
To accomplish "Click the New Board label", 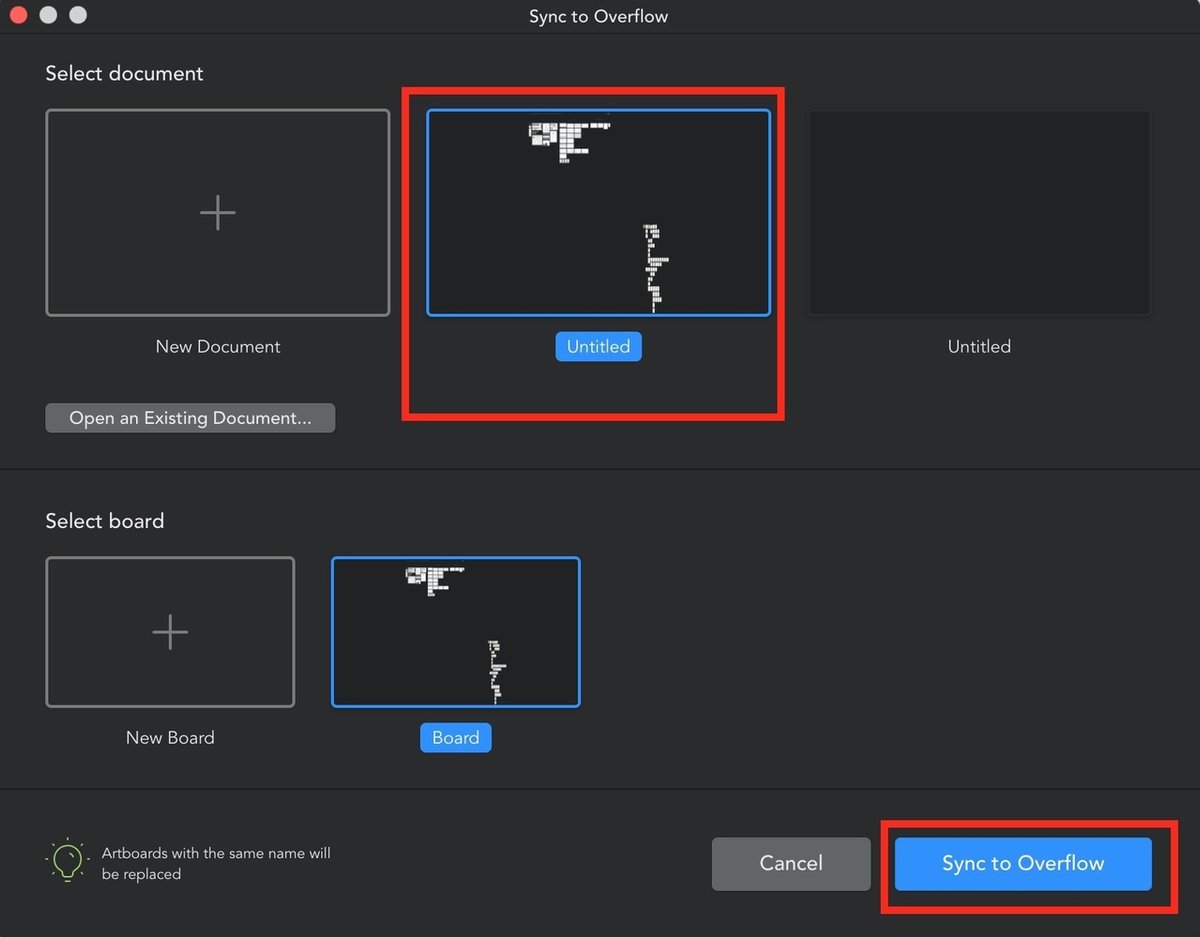I will click(x=170, y=738).
